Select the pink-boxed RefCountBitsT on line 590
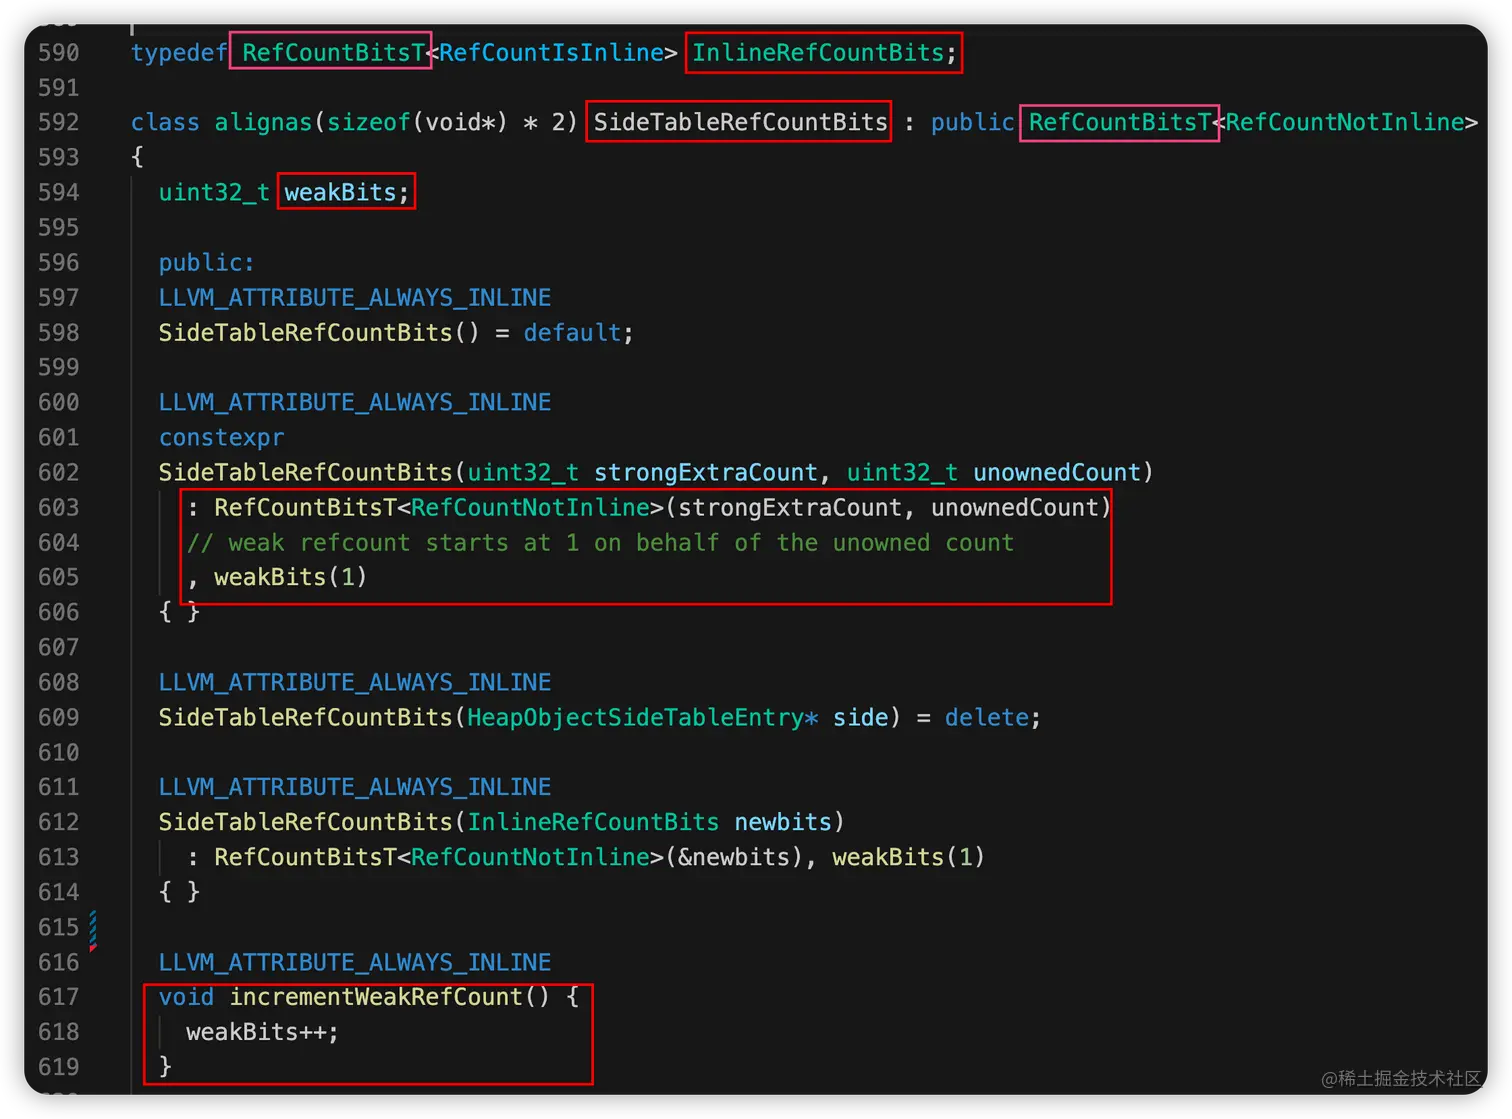1512x1119 pixels. [330, 52]
